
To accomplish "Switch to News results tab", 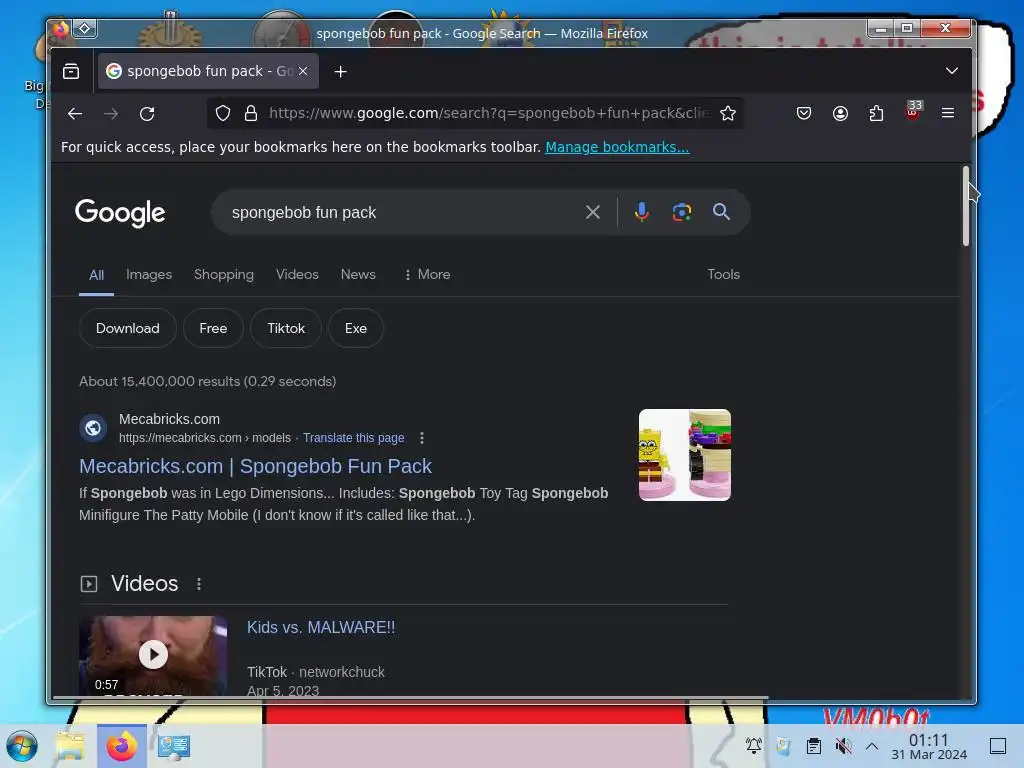I will pyautogui.click(x=358, y=274).
